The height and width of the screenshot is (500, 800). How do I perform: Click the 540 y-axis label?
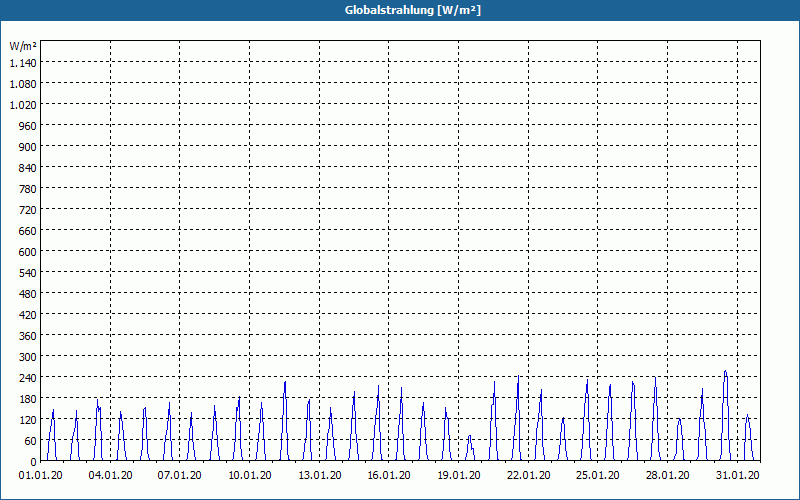point(28,273)
